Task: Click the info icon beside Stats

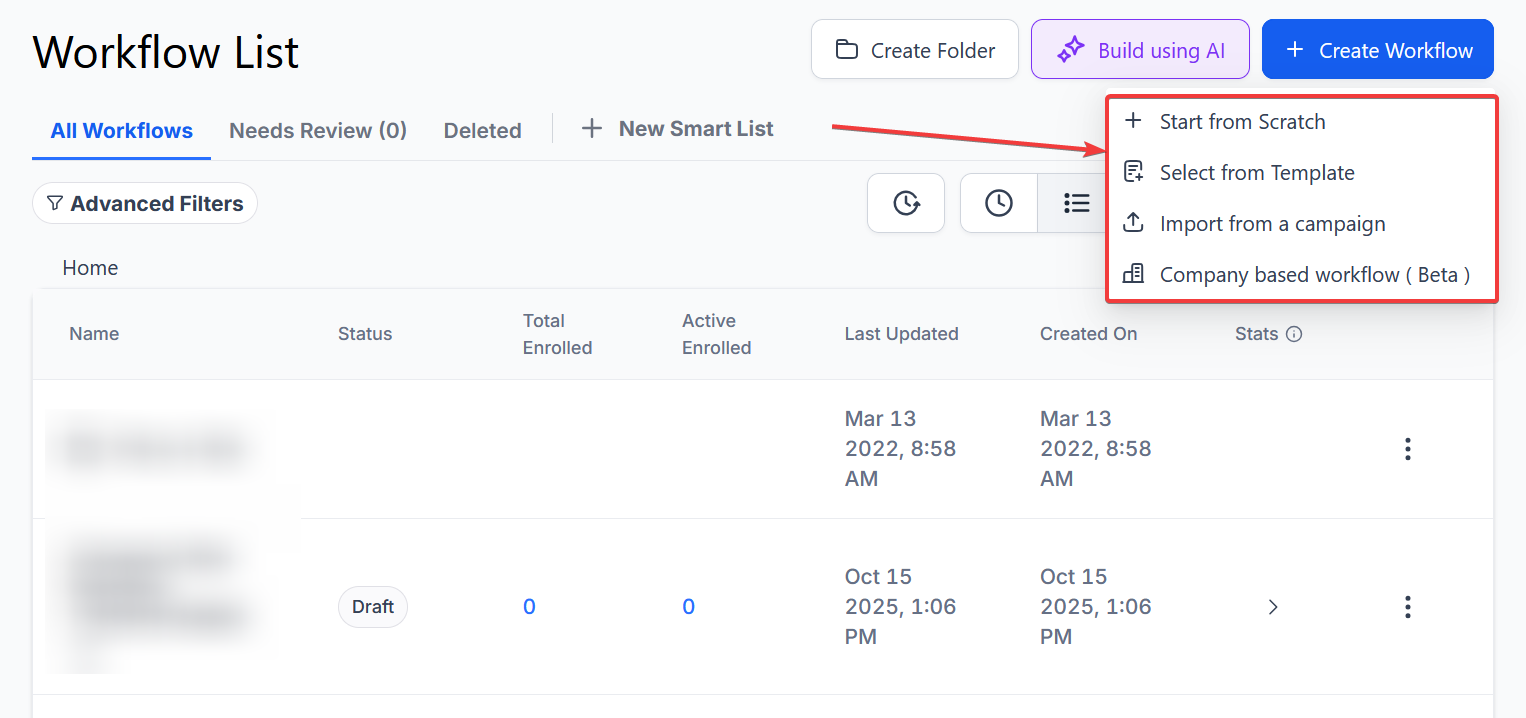Action: pyautogui.click(x=1294, y=334)
